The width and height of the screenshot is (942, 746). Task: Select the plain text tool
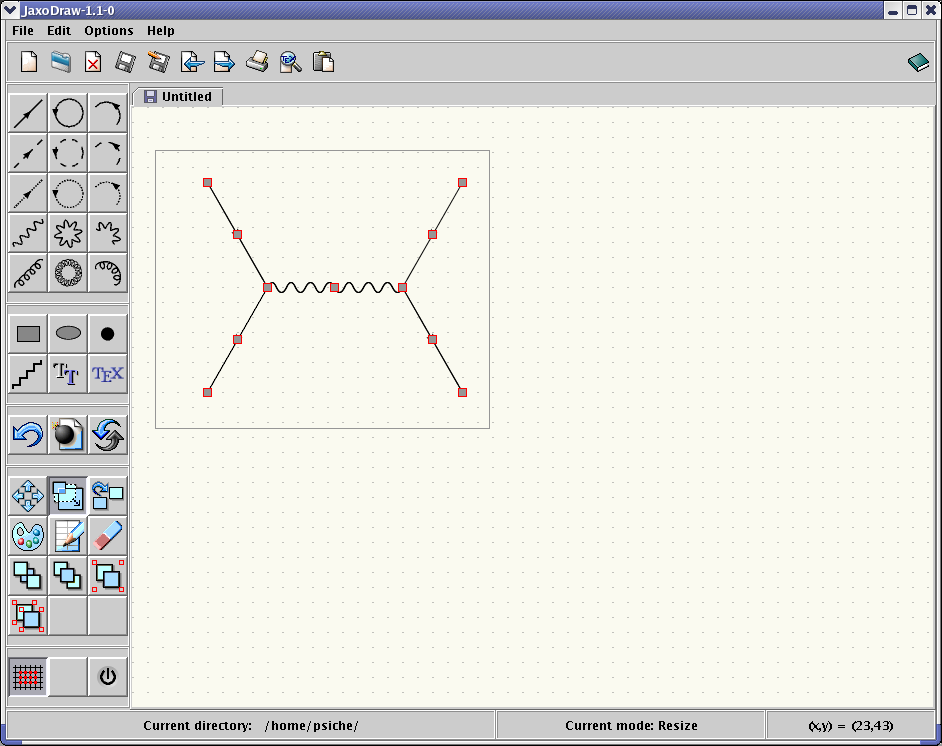pos(68,374)
